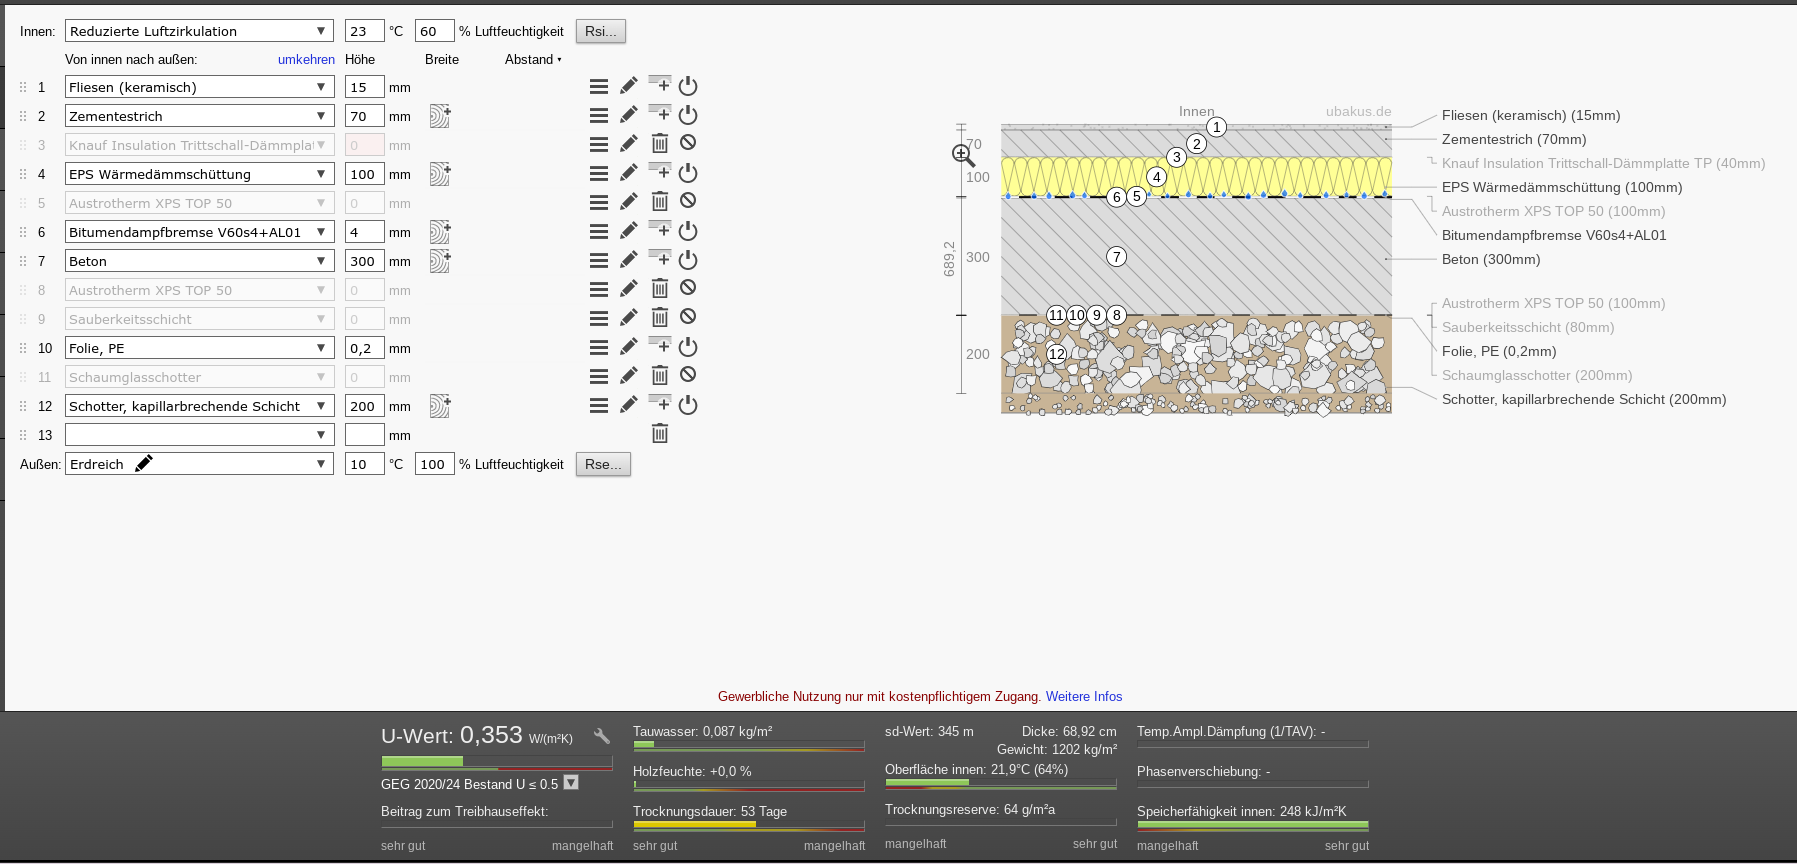Add an inhomogeneous section to the Schotter layer
1797x864 pixels.
point(440,406)
